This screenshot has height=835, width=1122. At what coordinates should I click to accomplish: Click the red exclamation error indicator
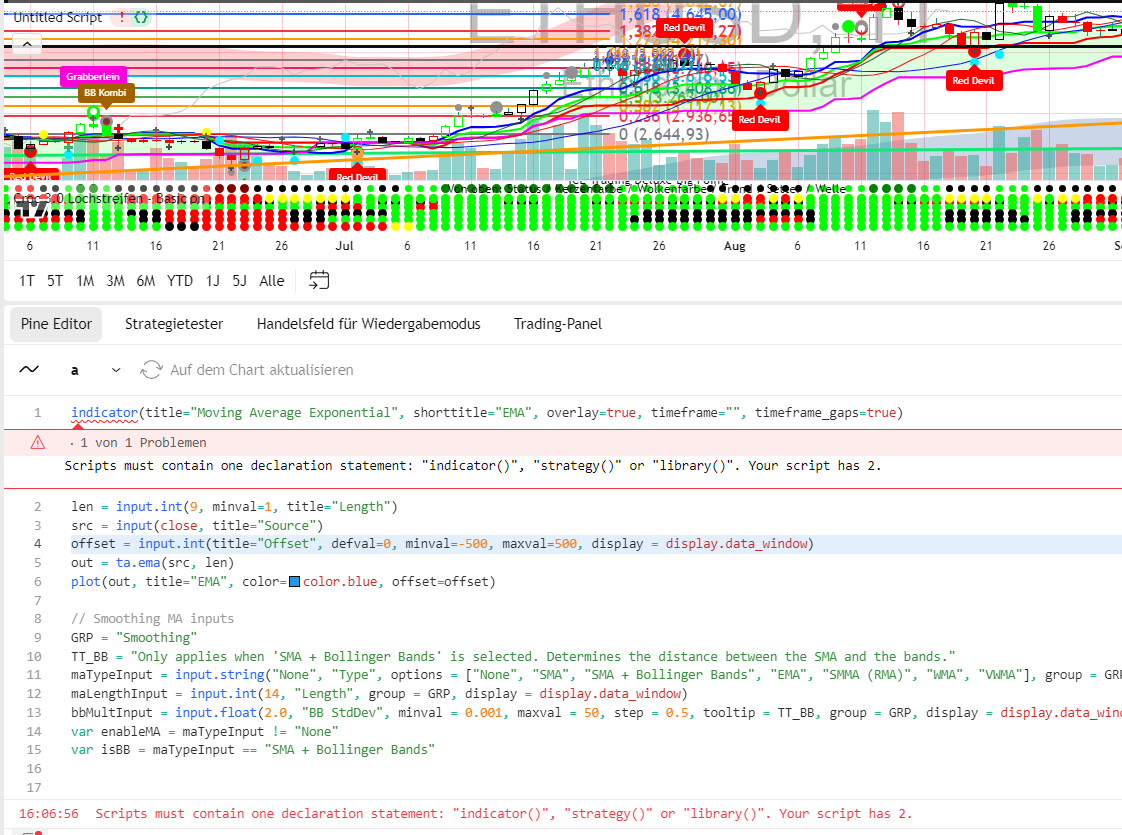(x=122, y=17)
